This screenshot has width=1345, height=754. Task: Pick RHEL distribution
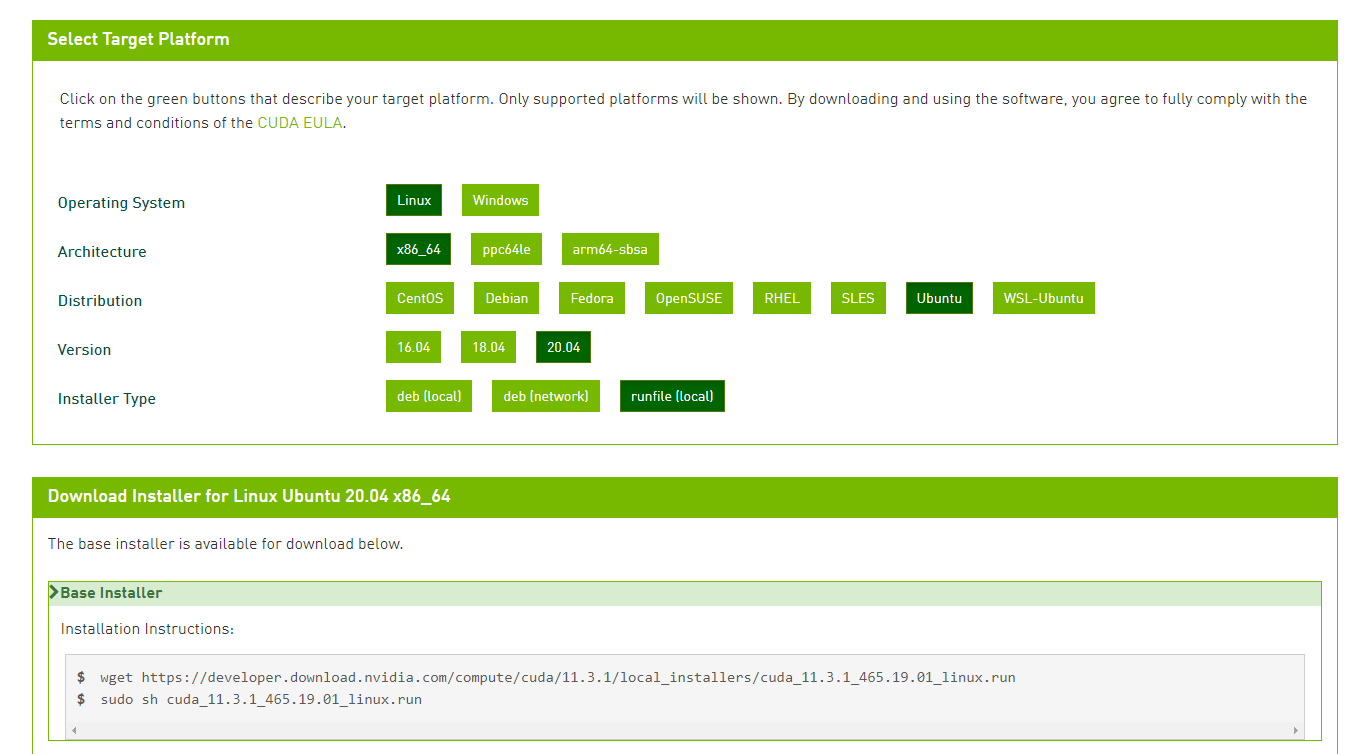click(782, 298)
